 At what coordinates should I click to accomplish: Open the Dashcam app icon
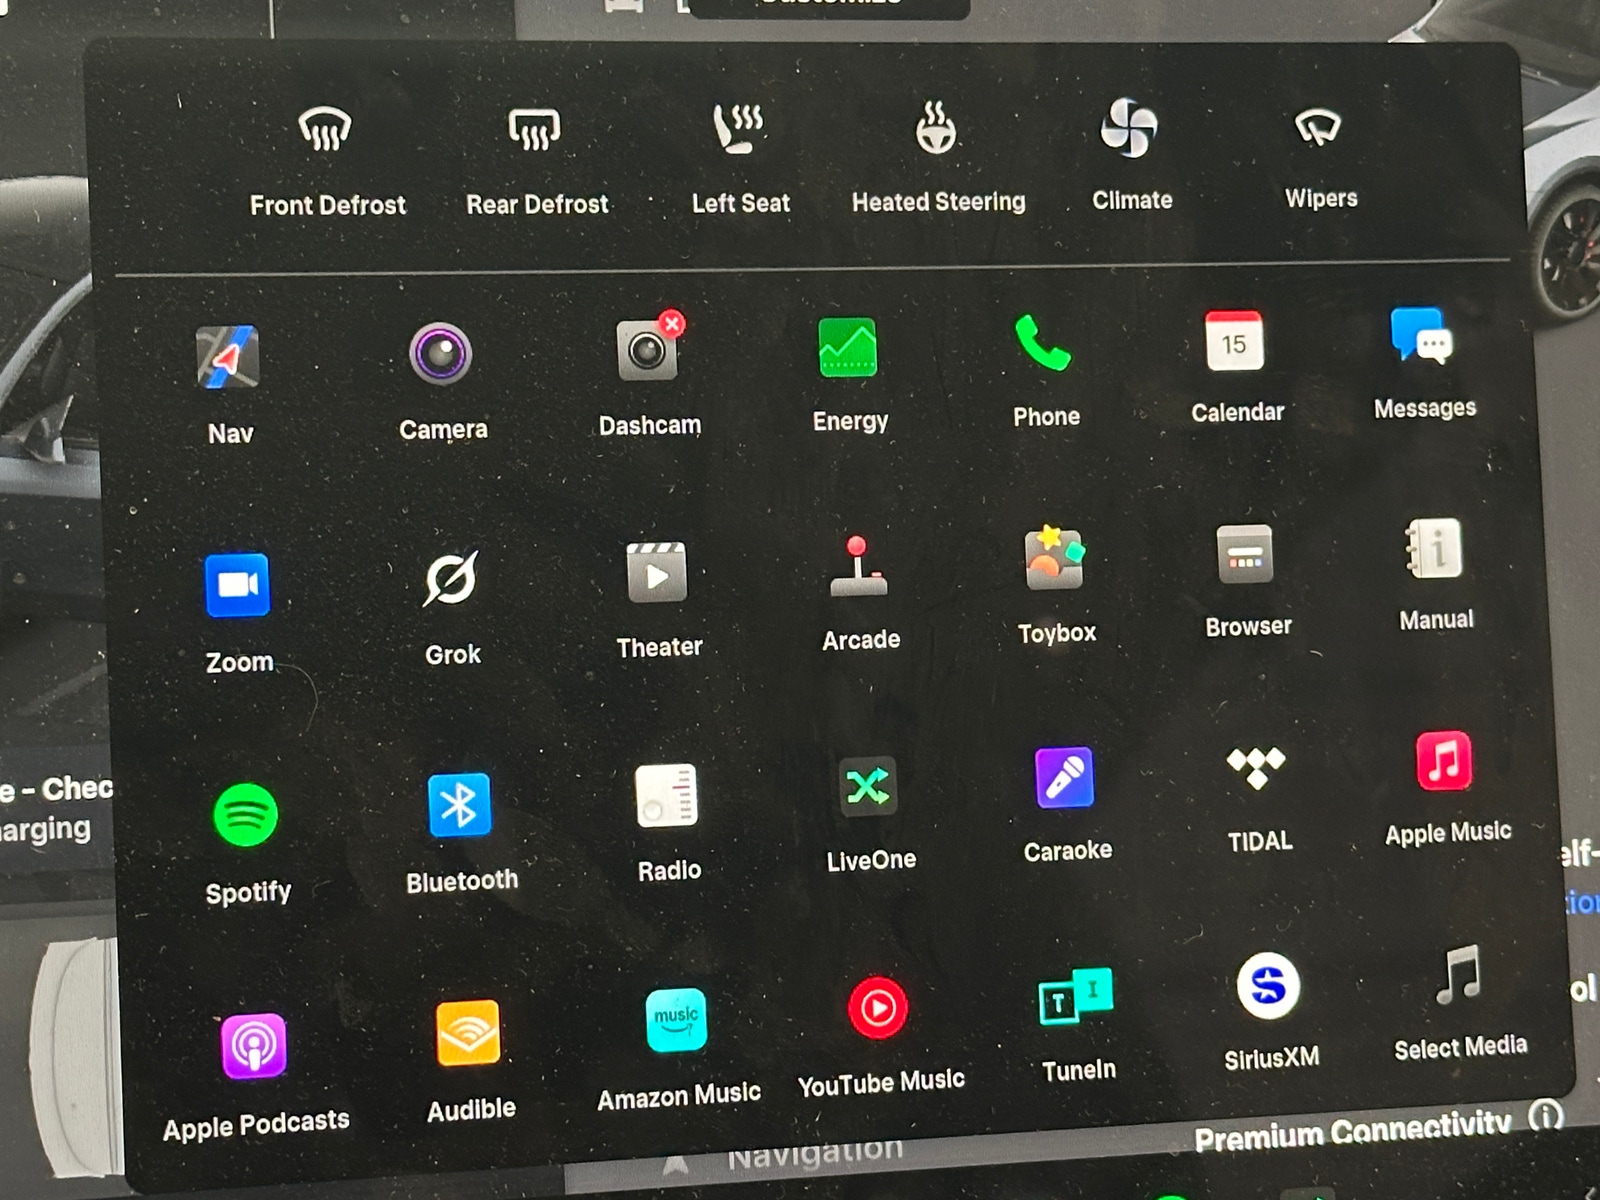(646, 350)
